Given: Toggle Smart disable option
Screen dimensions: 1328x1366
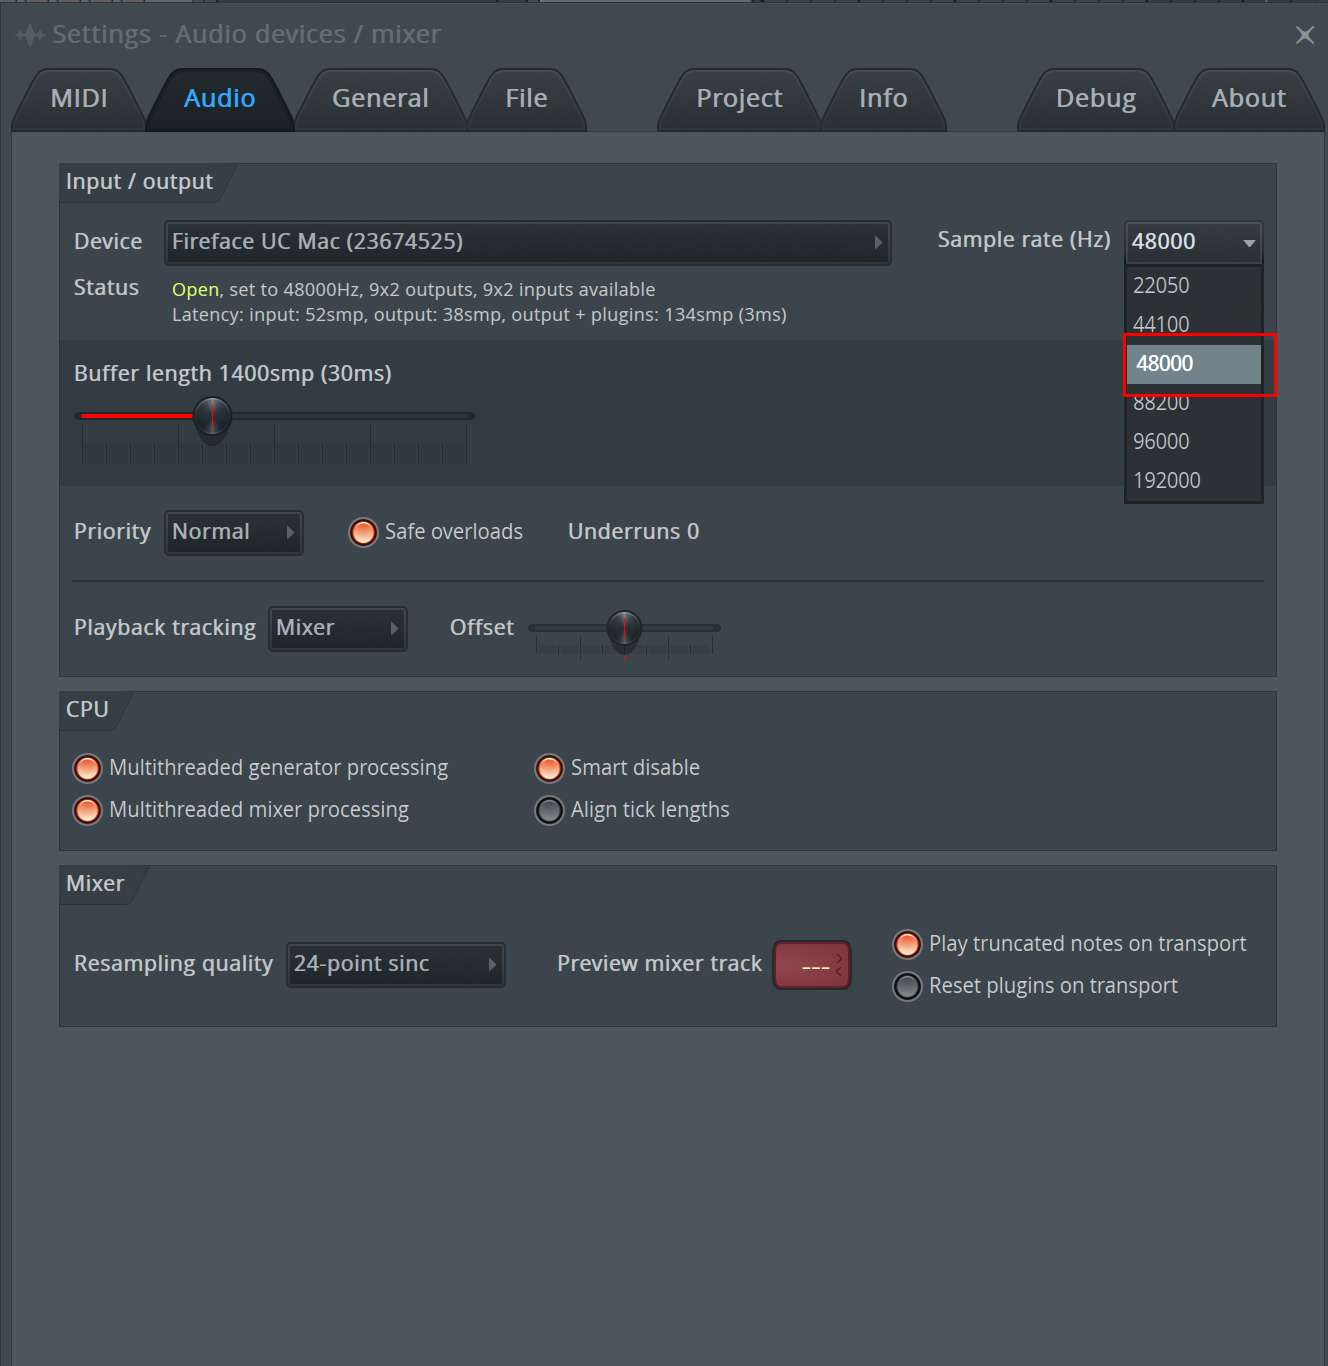Looking at the screenshot, I should [549, 768].
